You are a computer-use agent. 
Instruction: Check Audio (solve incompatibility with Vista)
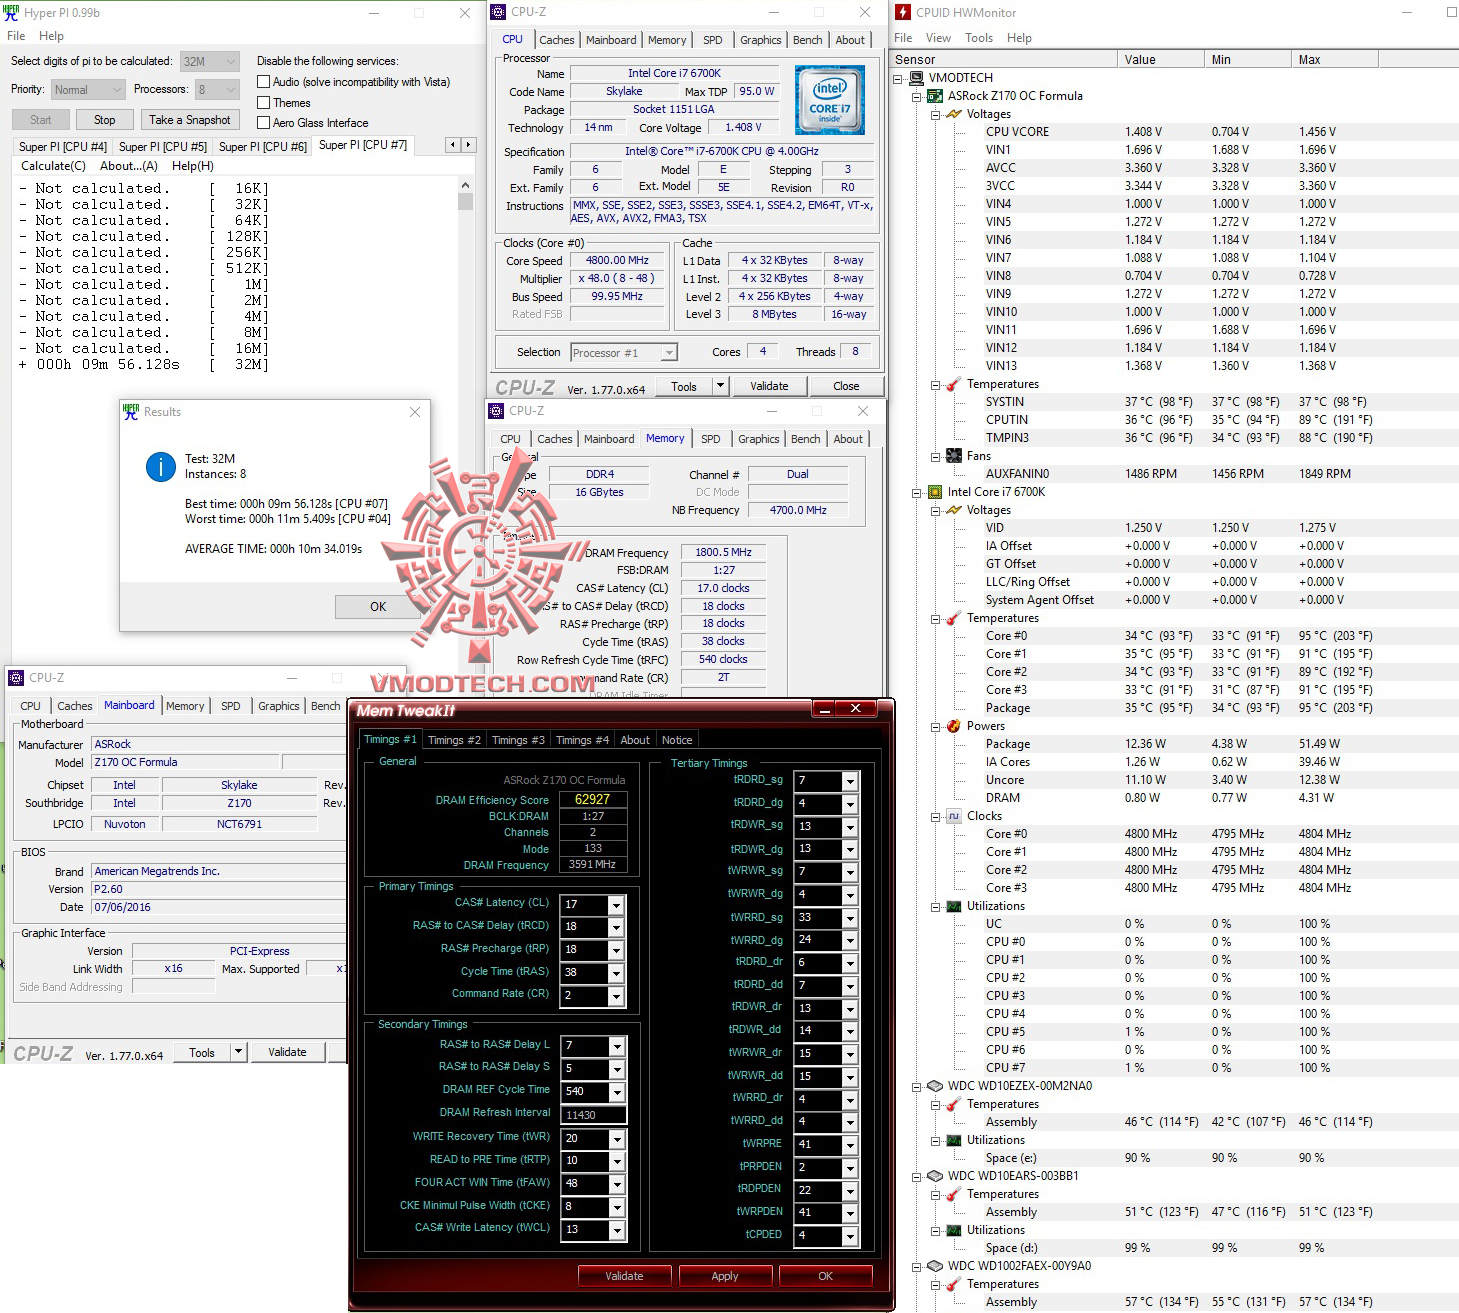pyautogui.click(x=265, y=81)
